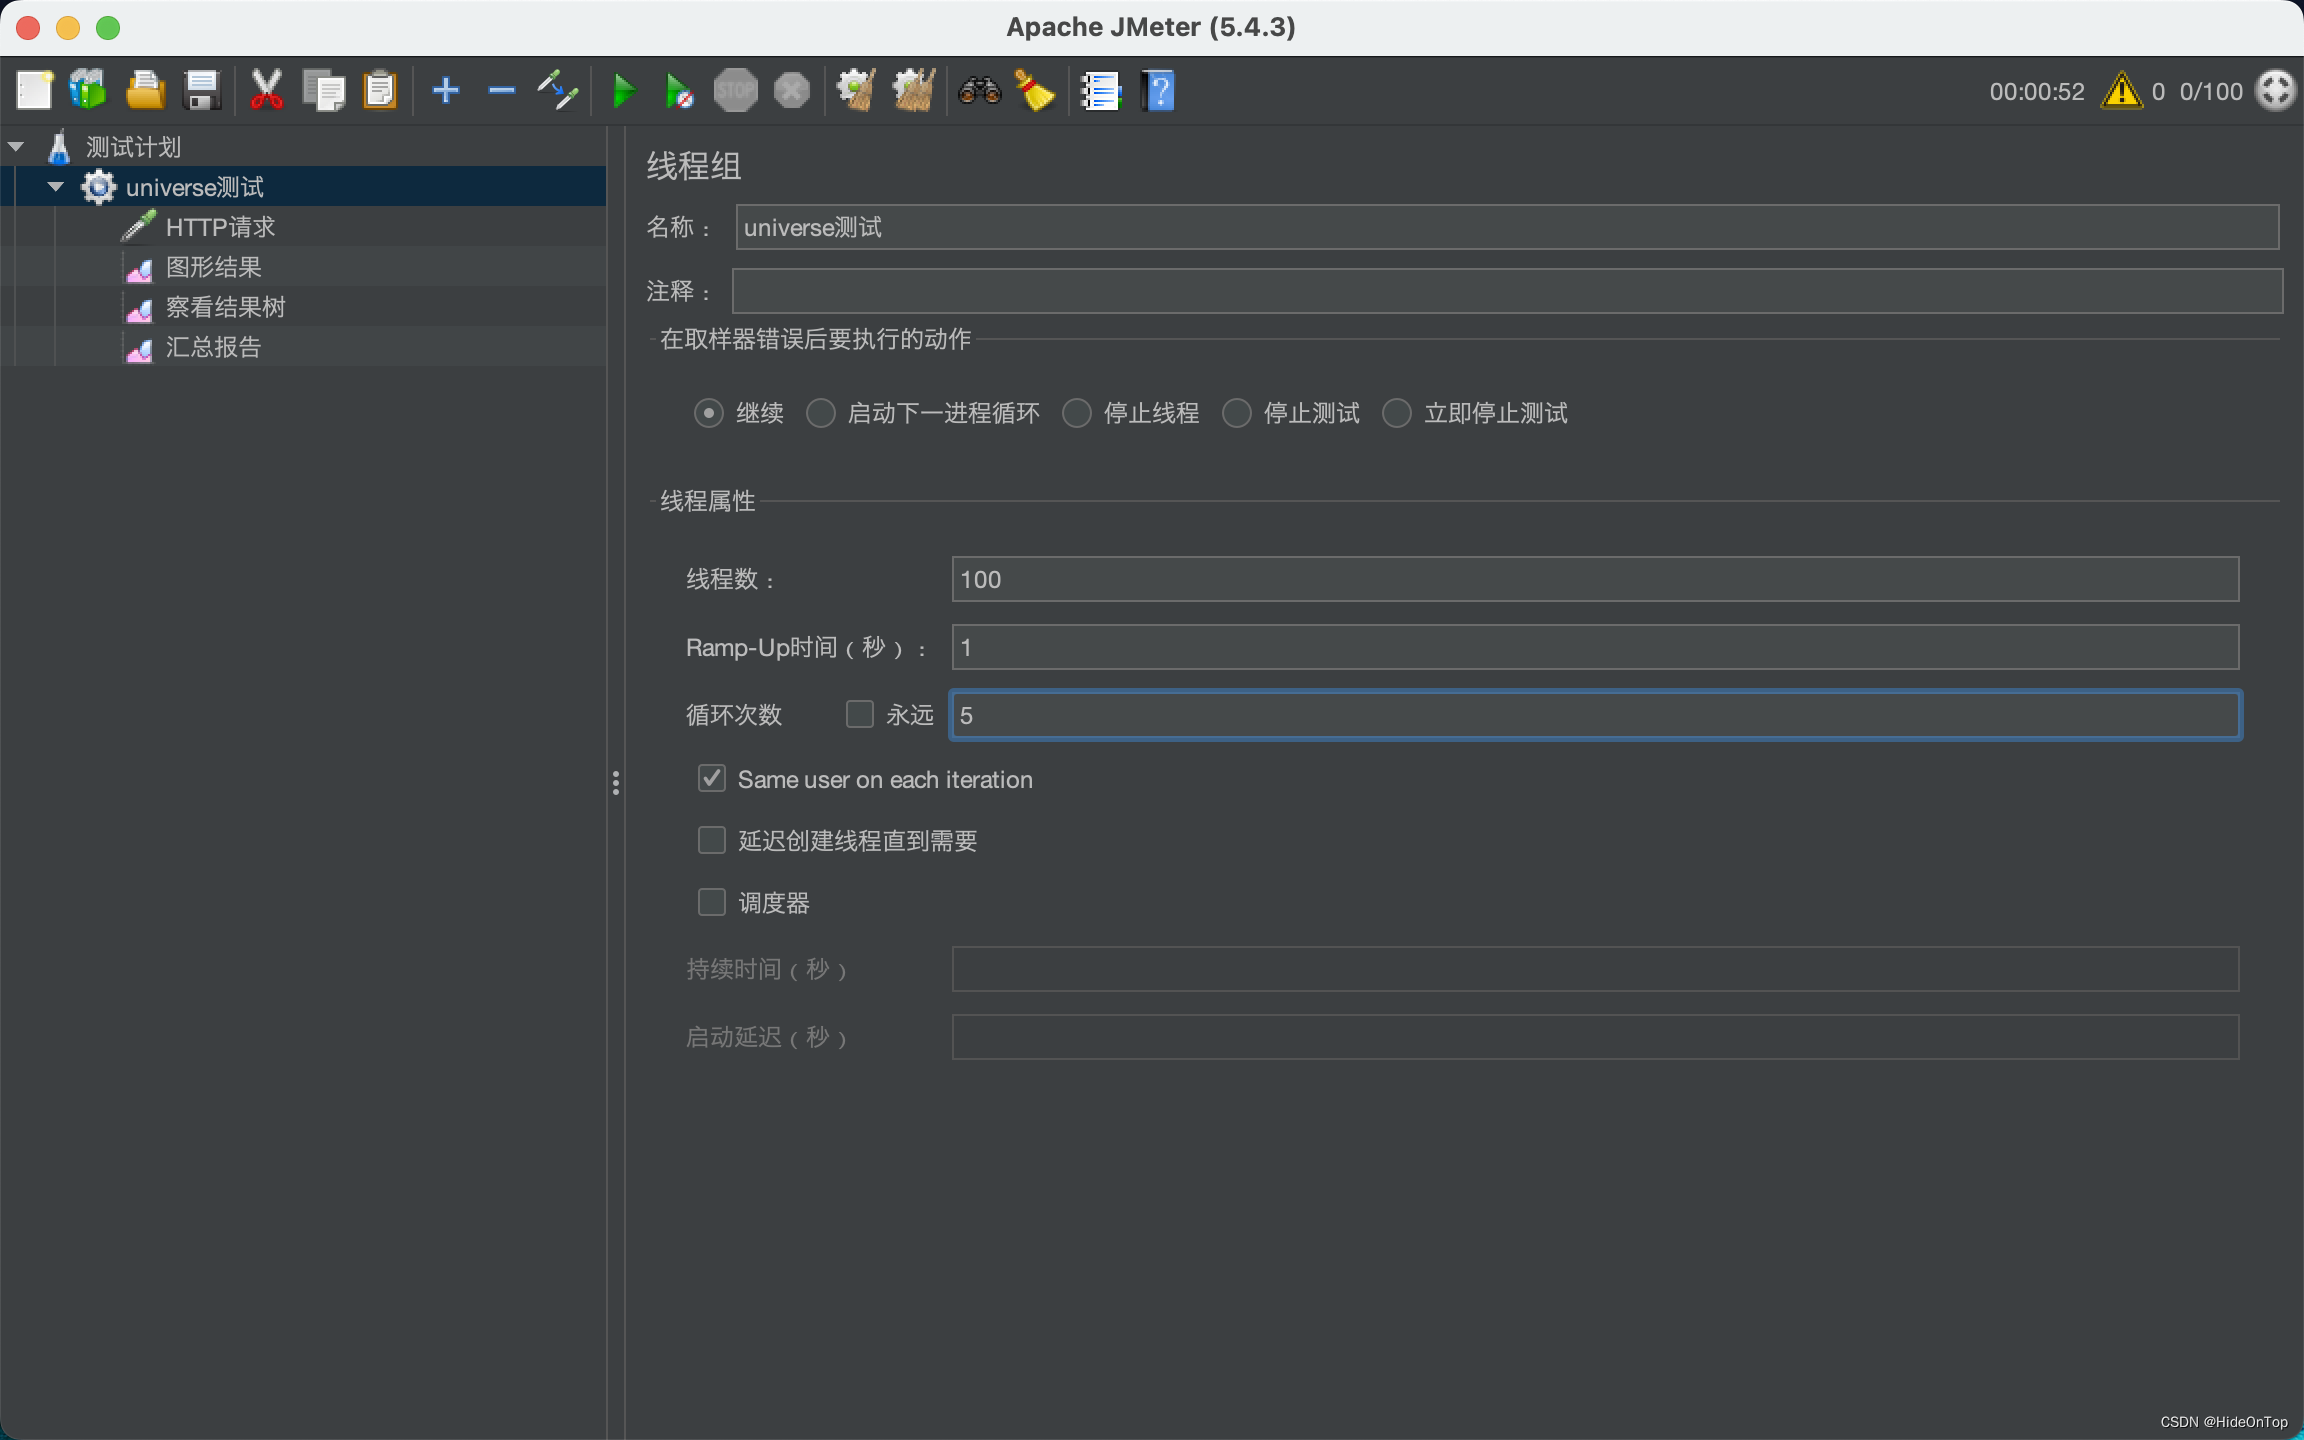The height and width of the screenshot is (1440, 2304).
Task: Click the Start no pauses icon
Action: pos(679,91)
